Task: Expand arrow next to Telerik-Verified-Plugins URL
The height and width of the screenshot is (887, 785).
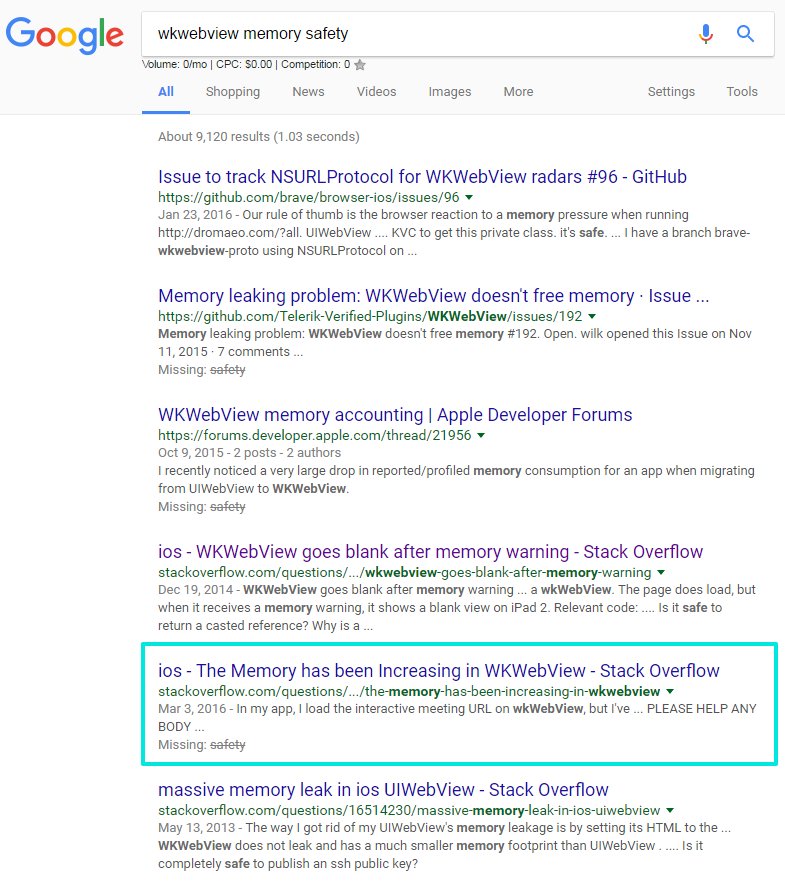Action: coord(592,316)
